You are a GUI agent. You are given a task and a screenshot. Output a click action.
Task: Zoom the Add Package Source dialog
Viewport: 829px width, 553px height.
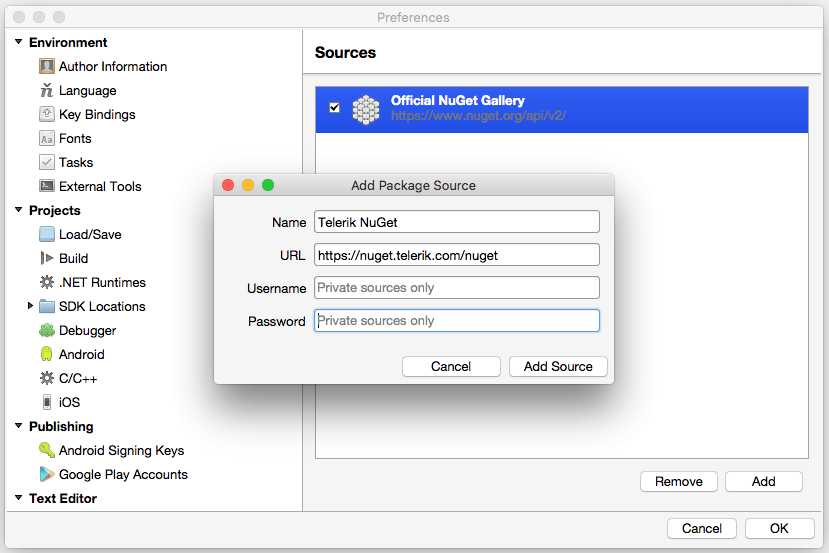coord(268,185)
